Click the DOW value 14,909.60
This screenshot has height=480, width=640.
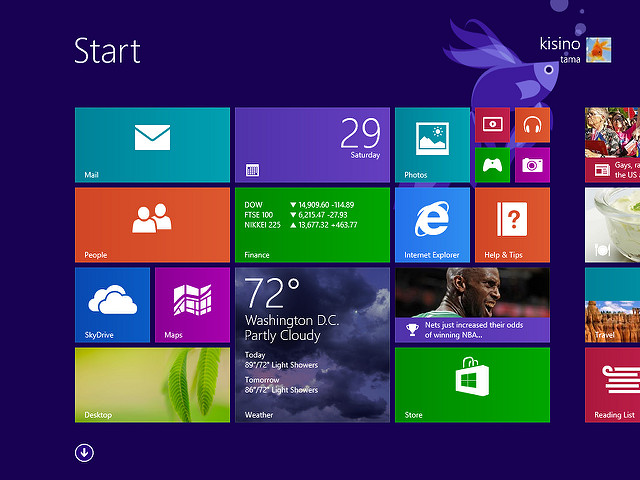(x=313, y=205)
